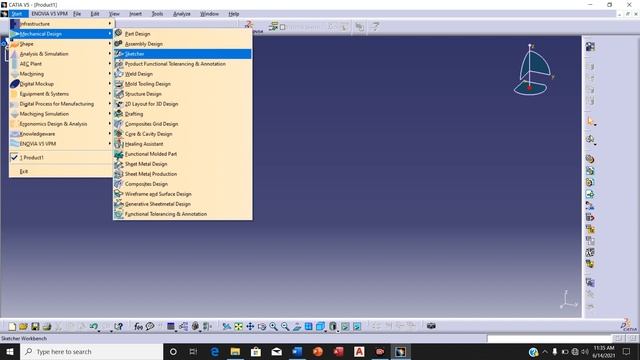Expand the Knowledgeware submenu
This screenshot has height=360, width=640.
[x=61, y=134]
